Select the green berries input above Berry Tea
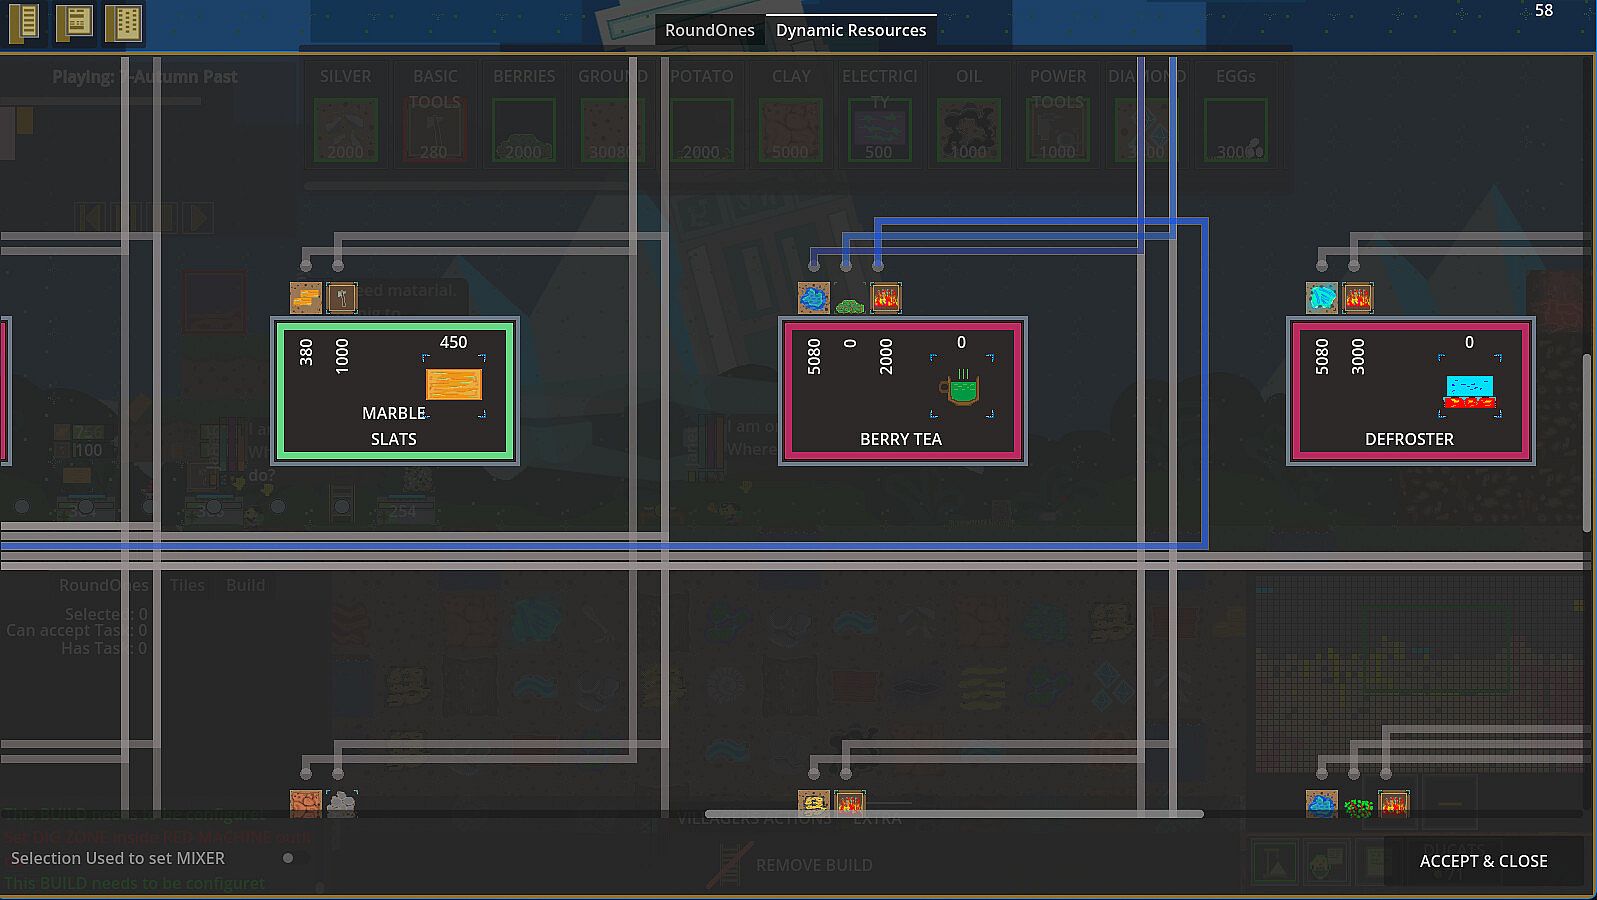Screen dimensions: 1597x900 [x=850, y=302]
